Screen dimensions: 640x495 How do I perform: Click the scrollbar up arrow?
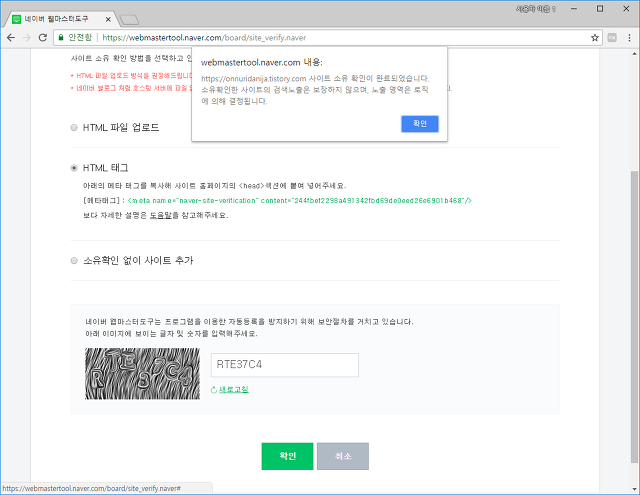[634, 53]
